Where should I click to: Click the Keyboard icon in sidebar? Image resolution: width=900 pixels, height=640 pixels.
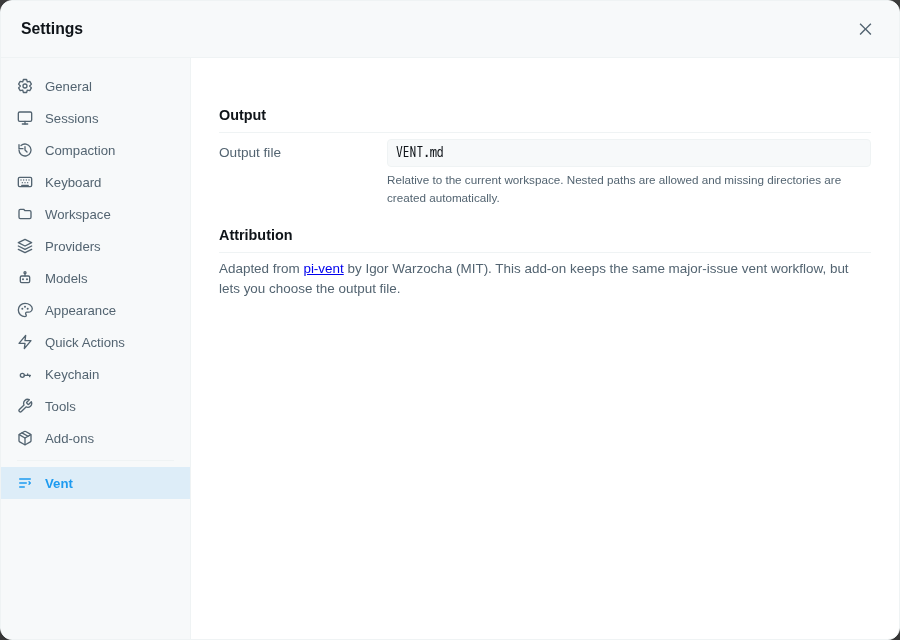pyautogui.click(x=25, y=183)
